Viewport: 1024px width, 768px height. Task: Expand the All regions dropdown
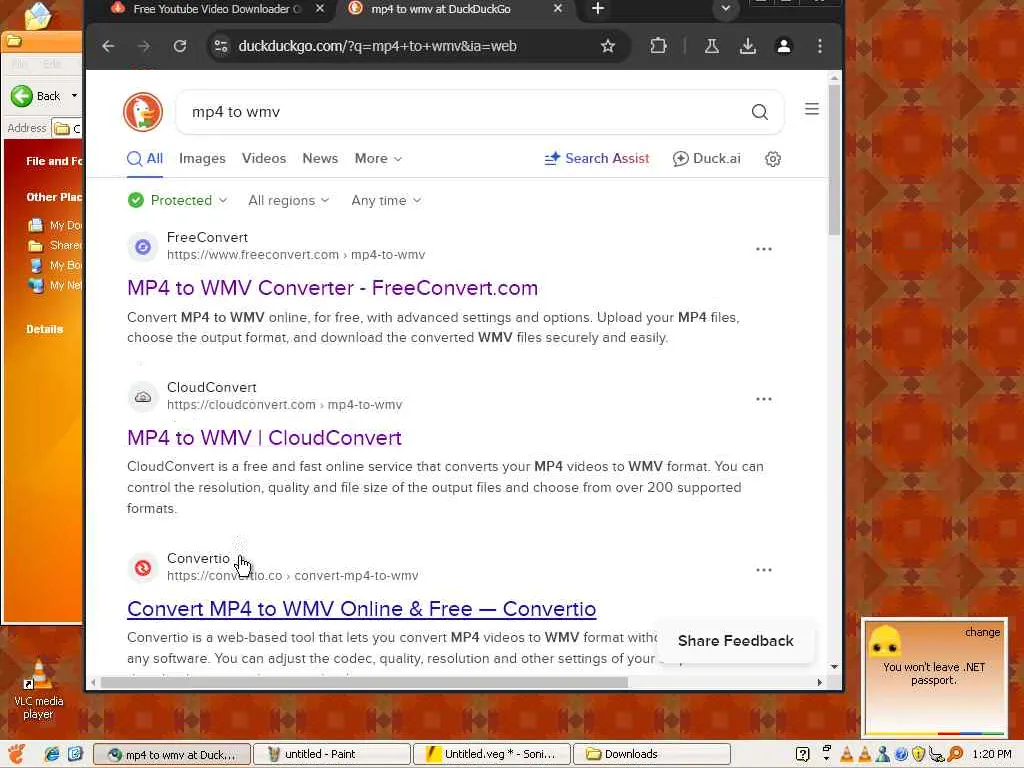click(x=289, y=200)
